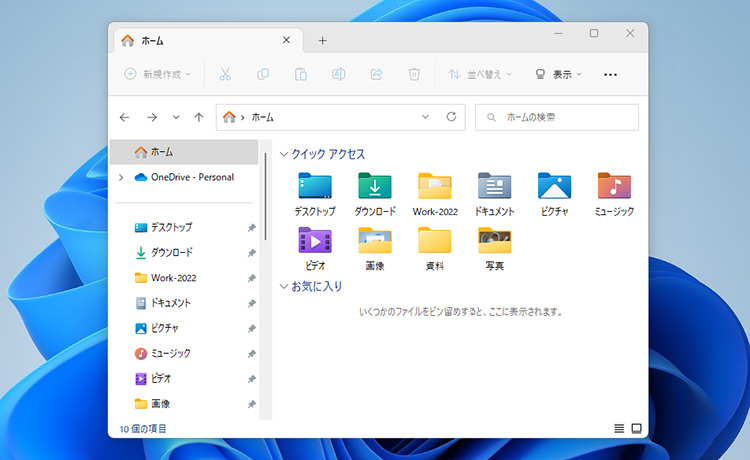Collapse the クイック アクセス section

[x=284, y=155]
